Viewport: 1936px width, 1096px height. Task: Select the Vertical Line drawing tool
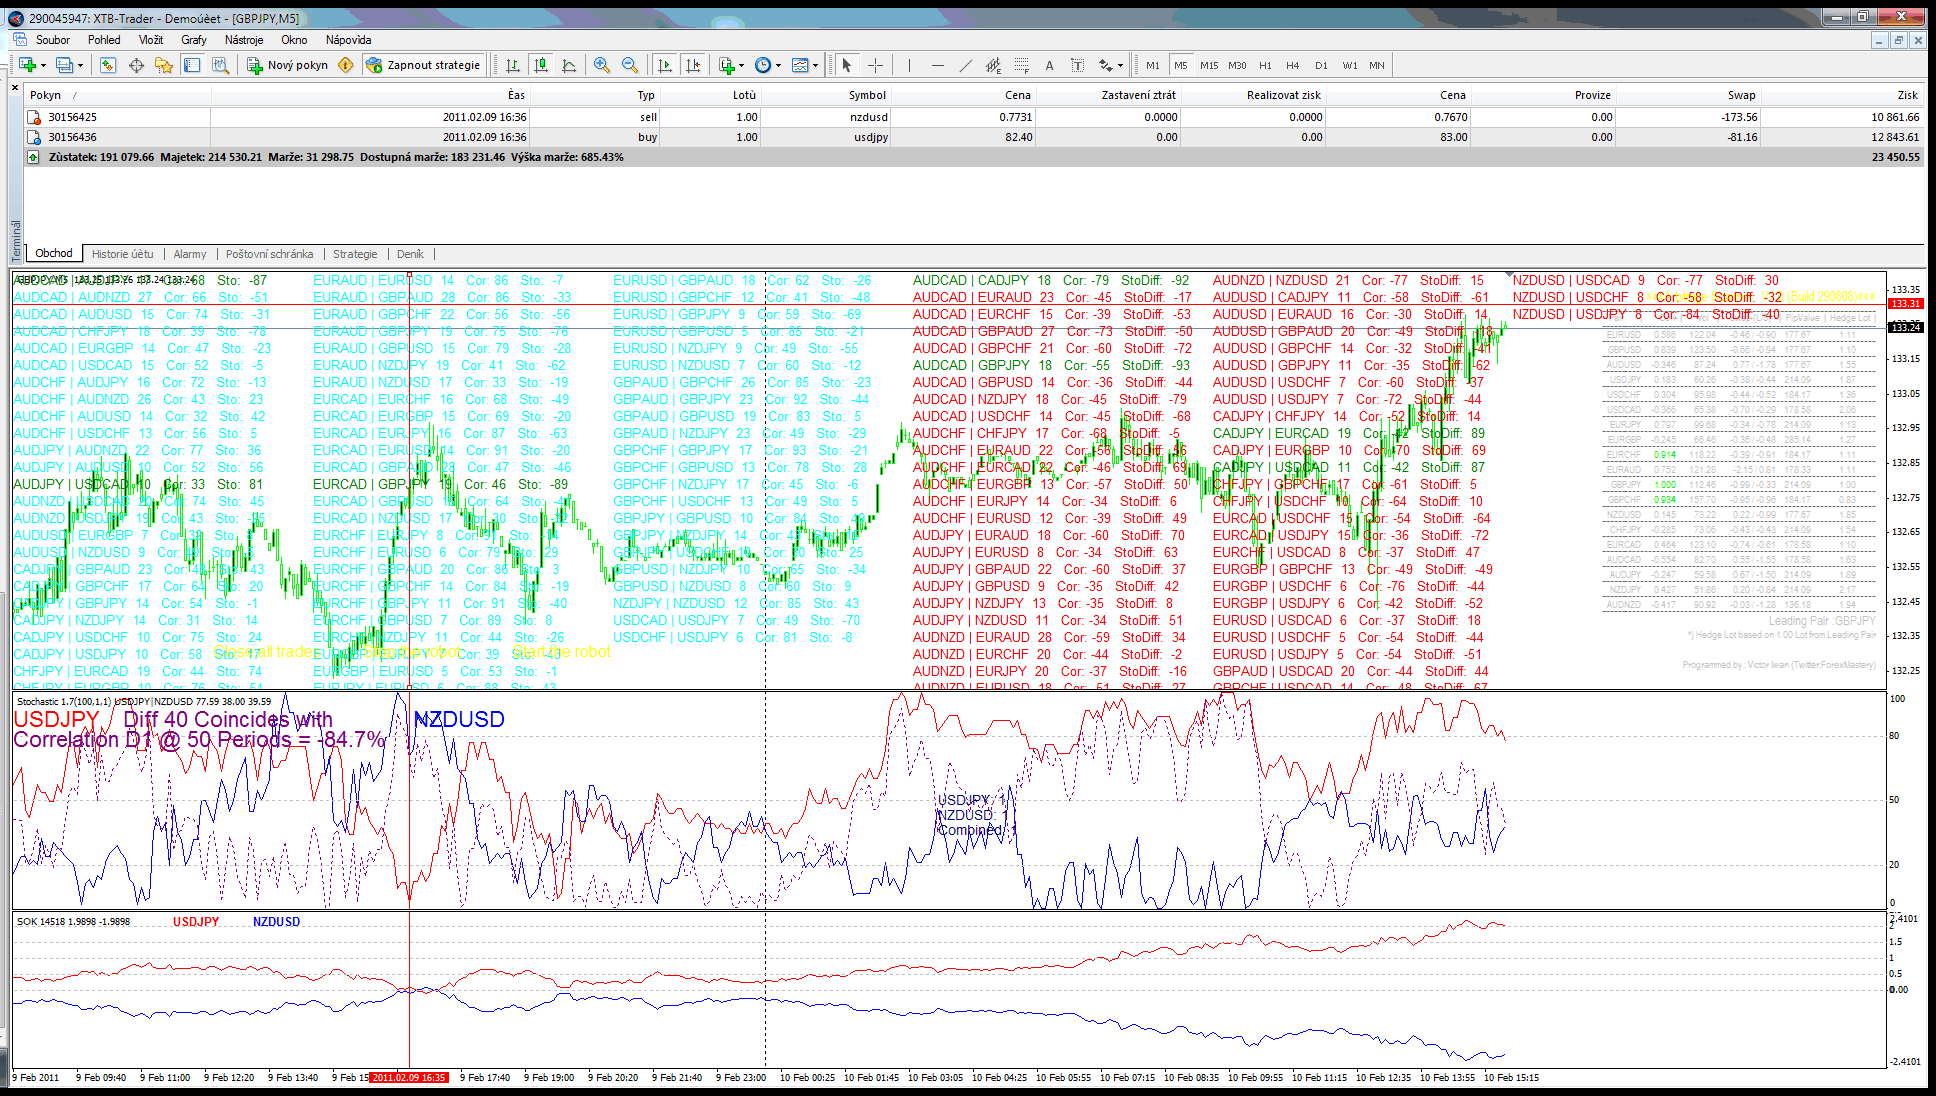click(909, 65)
